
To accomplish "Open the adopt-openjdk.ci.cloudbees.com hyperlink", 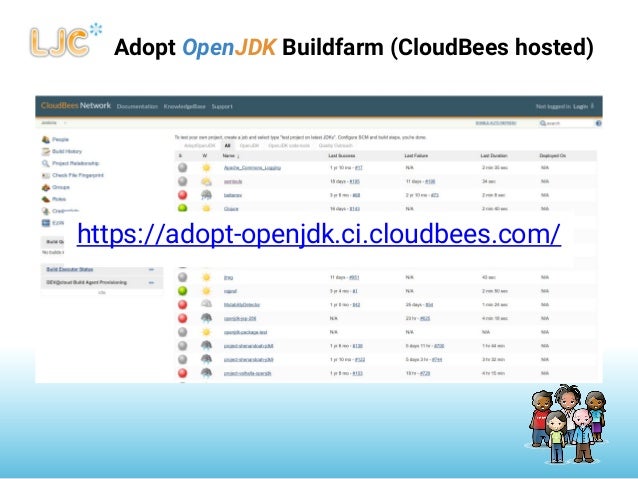I will tap(319, 234).
